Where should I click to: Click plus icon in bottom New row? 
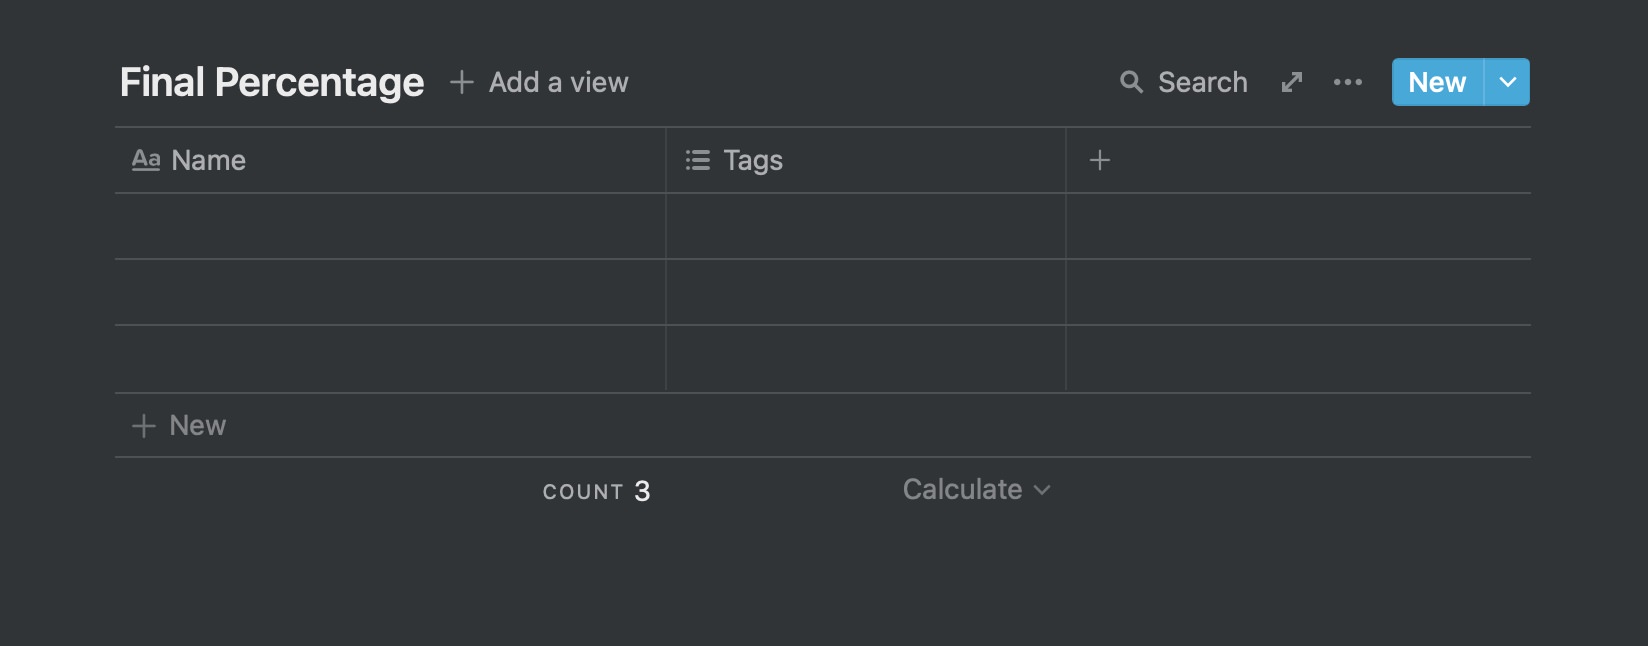pos(144,426)
